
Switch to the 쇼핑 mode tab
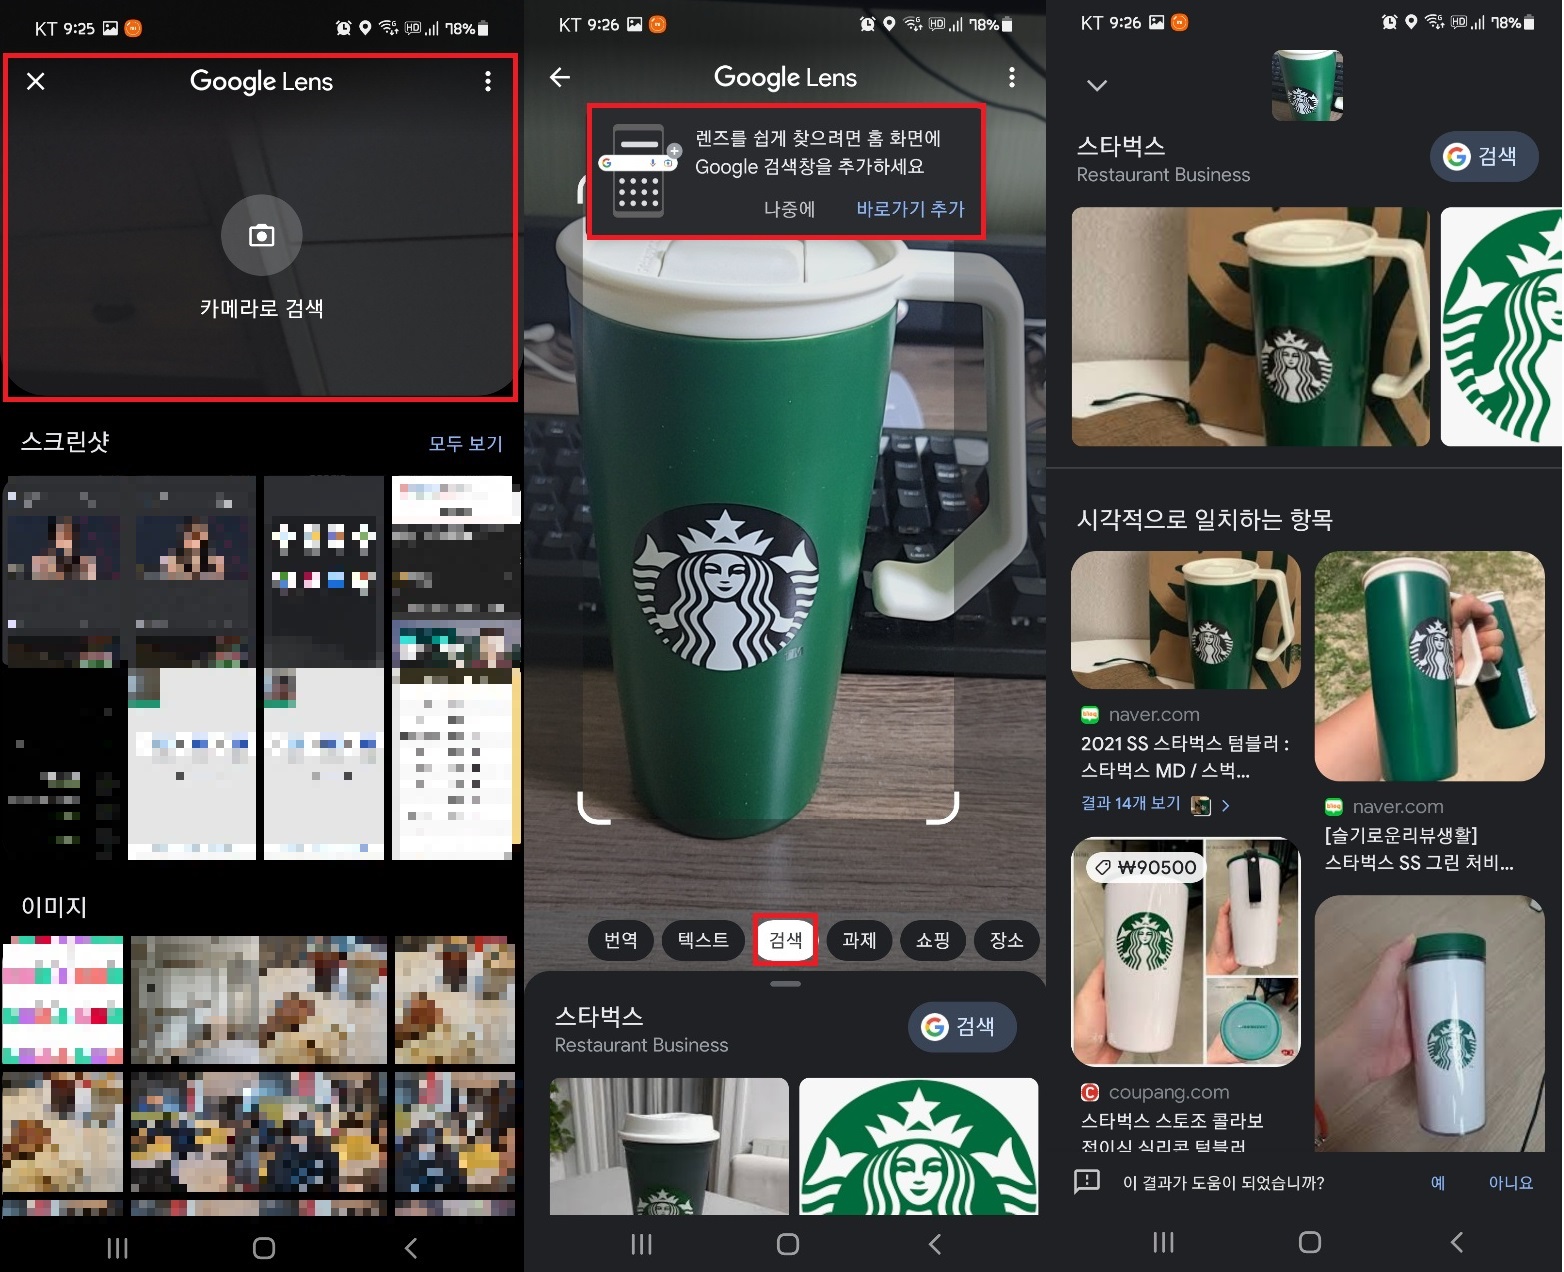coord(932,940)
